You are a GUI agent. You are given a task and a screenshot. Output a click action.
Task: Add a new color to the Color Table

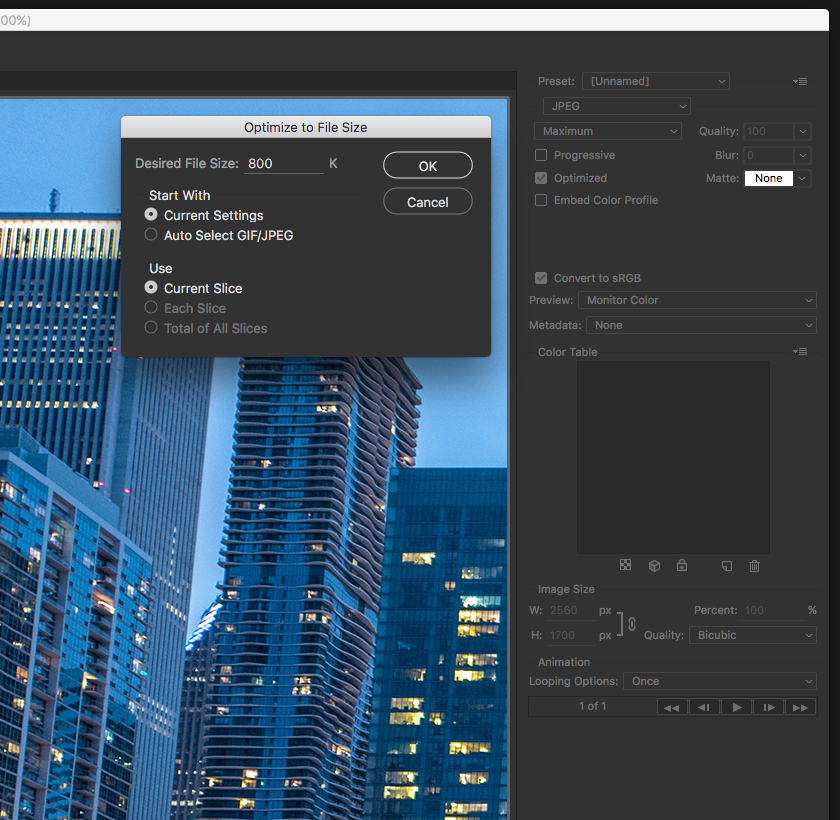pyautogui.click(x=726, y=566)
